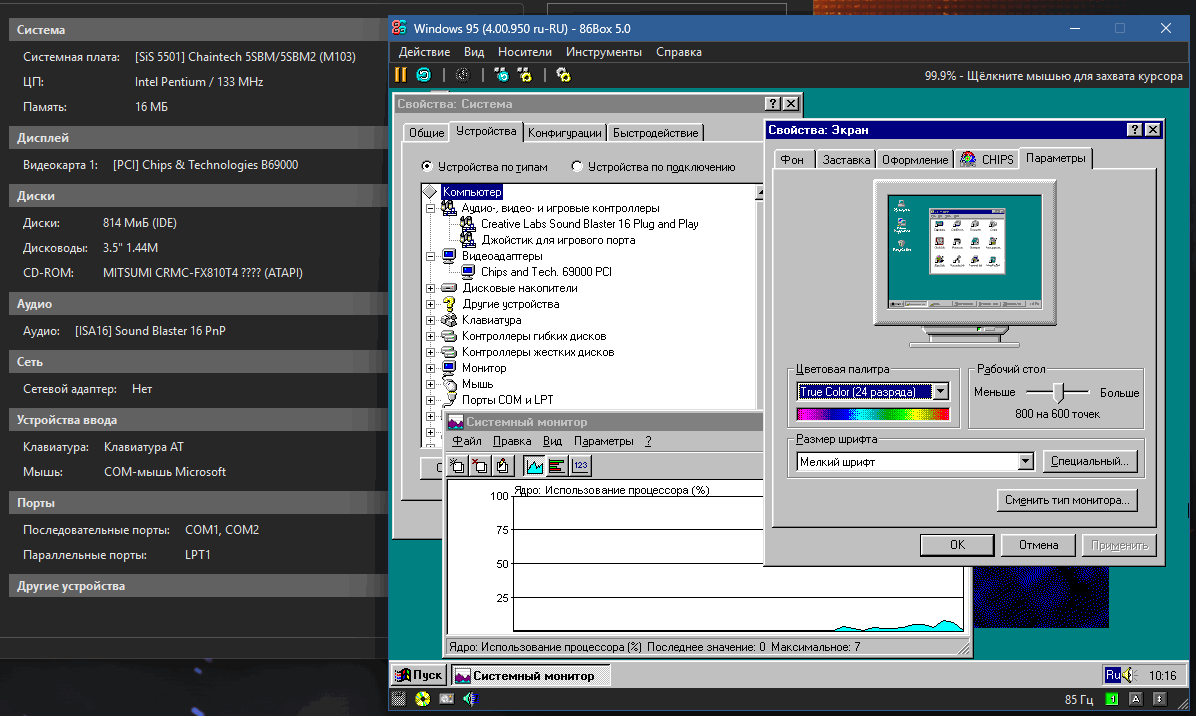Viewport: 1196px width, 716px height.
Task: Open the Пуск start menu button
Action: [x=418, y=675]
